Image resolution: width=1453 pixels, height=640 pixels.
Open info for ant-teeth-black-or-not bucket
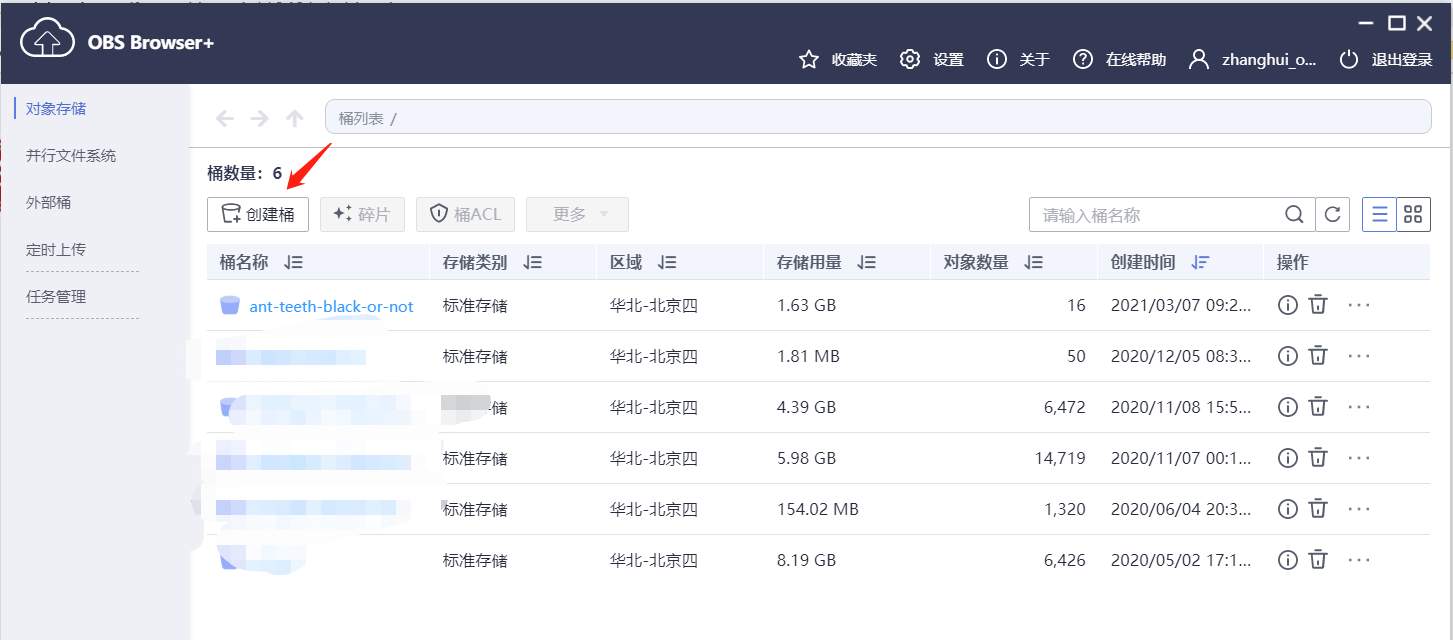pos(1287,305)
